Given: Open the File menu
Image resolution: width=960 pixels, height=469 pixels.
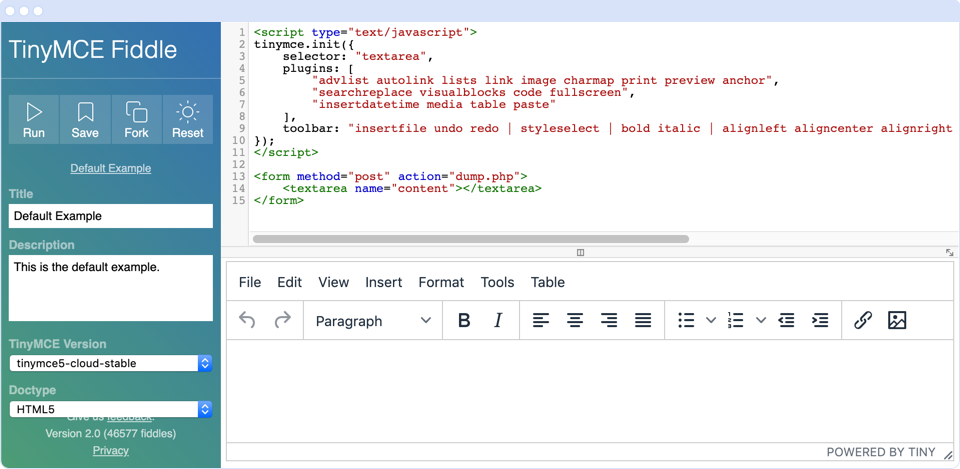Looking at the screenshot, I should pyautogui.click(x=250, y=282).
